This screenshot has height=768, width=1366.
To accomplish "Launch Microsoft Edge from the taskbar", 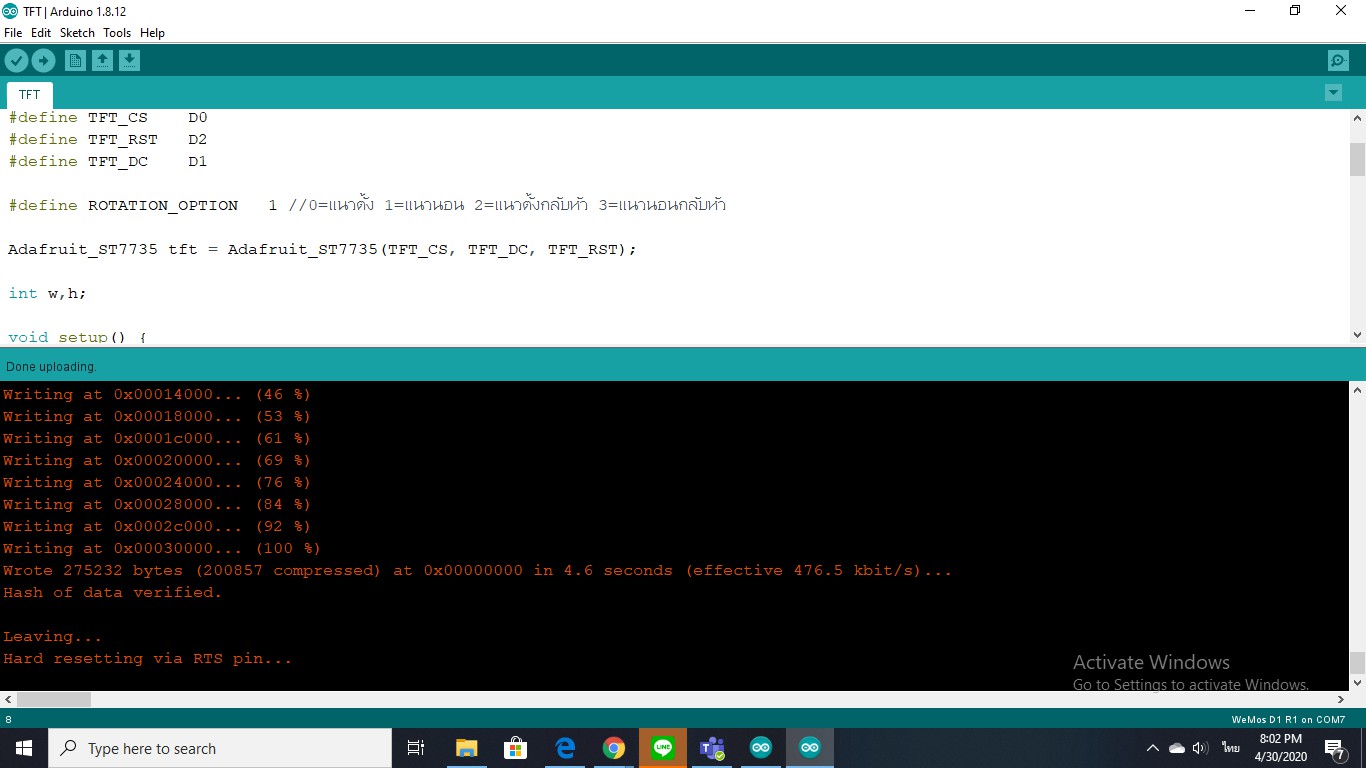I will tap(564, 748).
